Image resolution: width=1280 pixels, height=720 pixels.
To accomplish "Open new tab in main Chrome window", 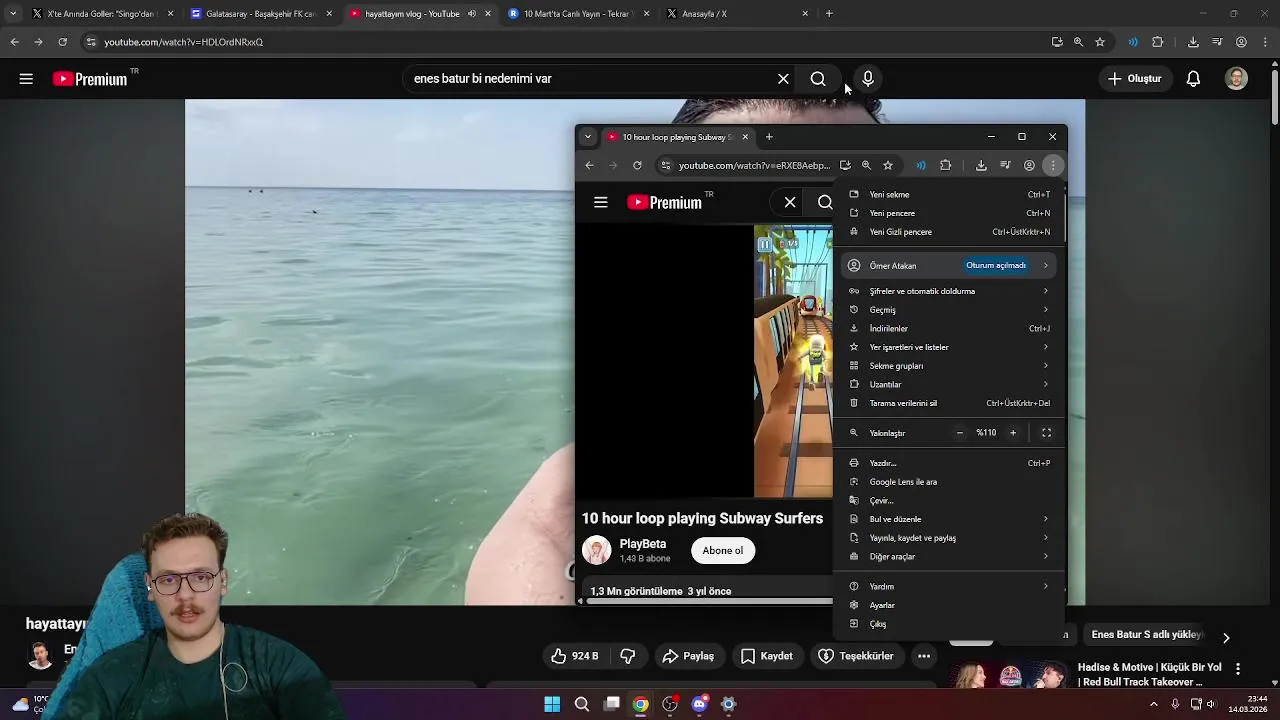I will [x=829, y=14].
